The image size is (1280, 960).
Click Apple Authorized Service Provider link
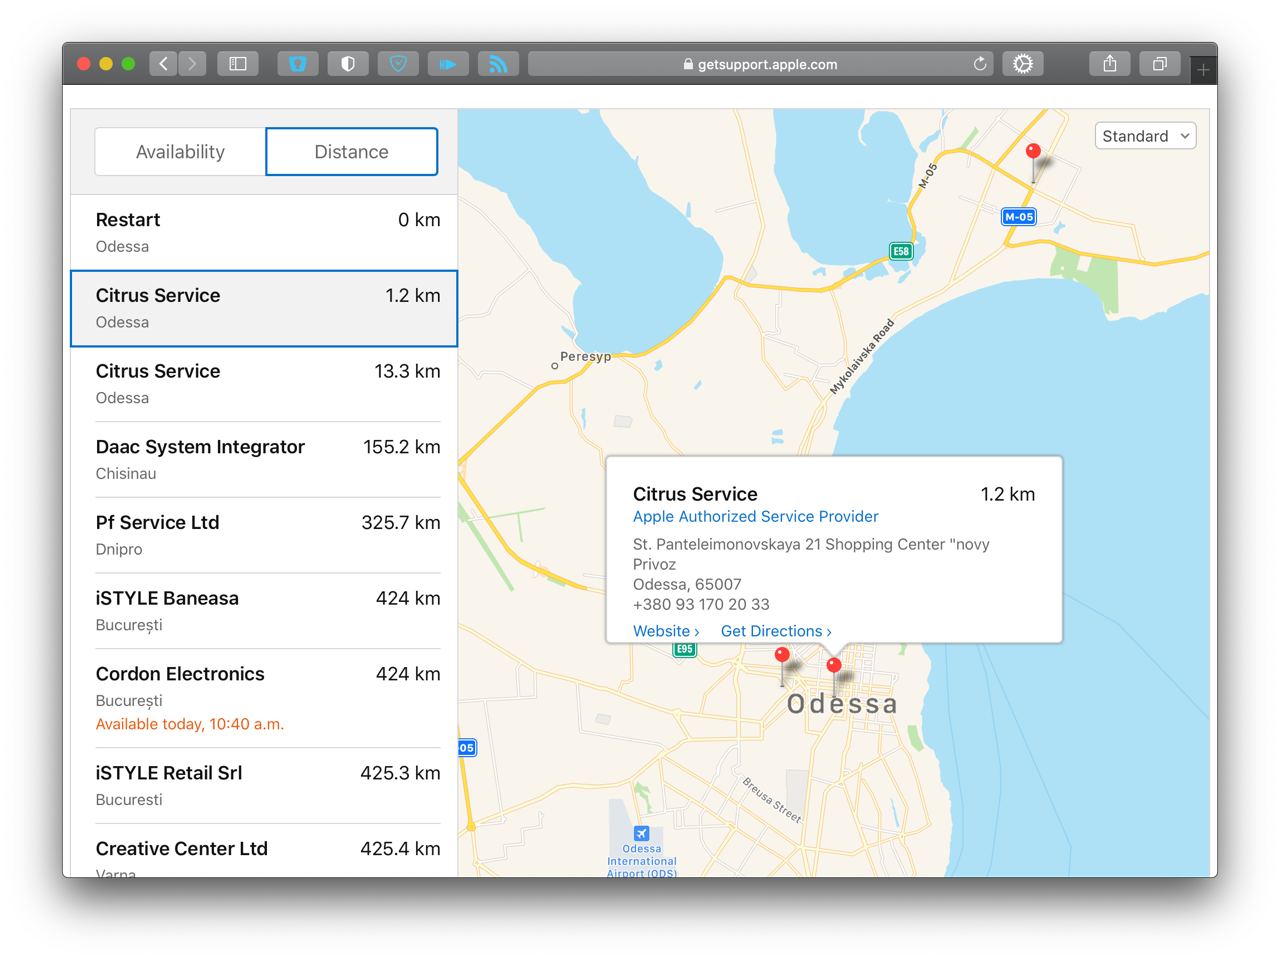pos(756,516)
